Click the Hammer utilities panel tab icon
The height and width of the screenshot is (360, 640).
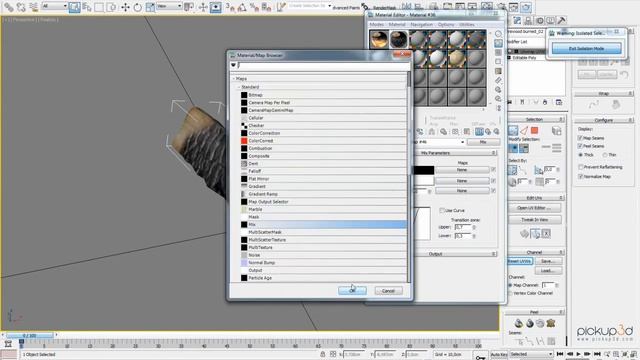(561, 20)
